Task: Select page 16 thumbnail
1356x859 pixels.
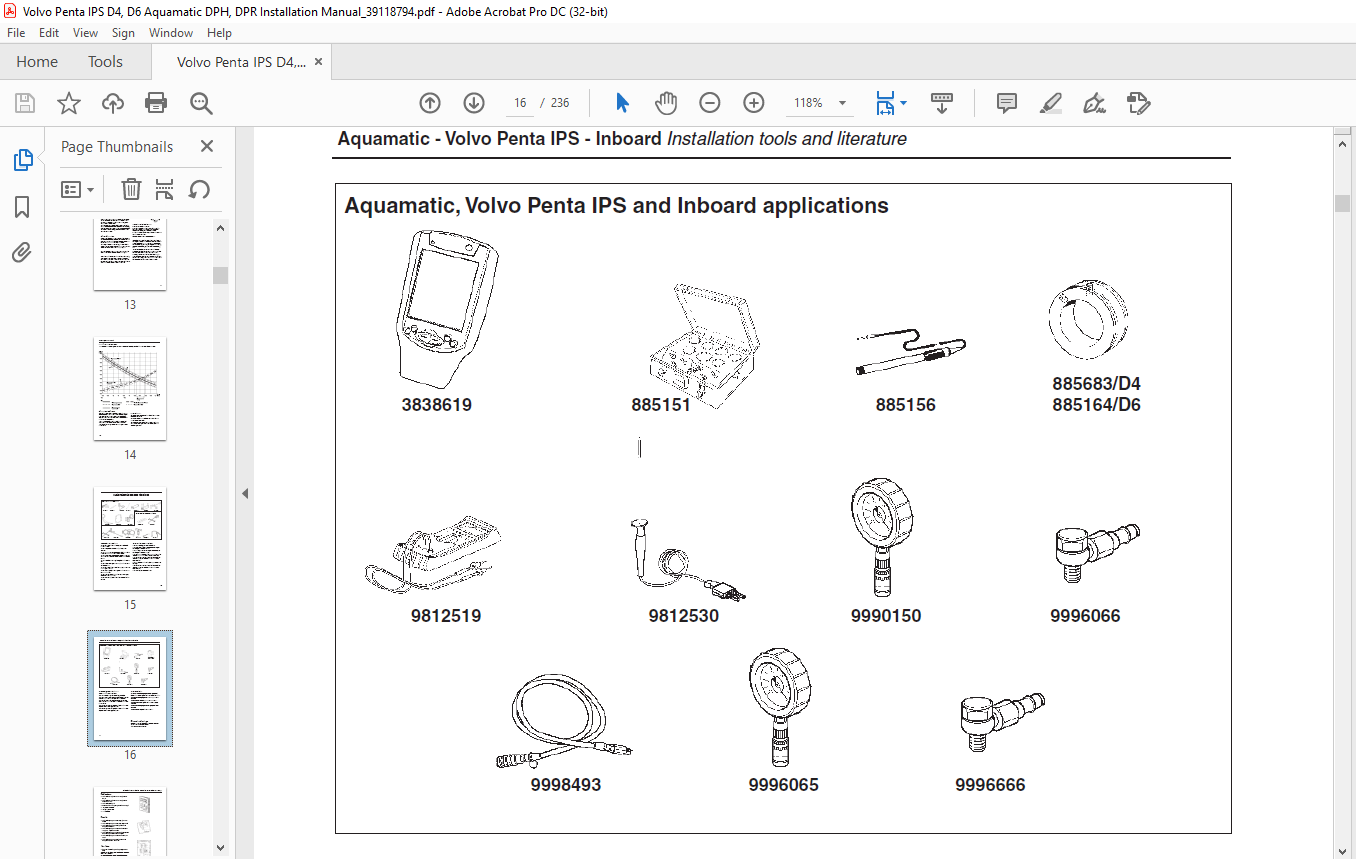Action: point(130,689)
